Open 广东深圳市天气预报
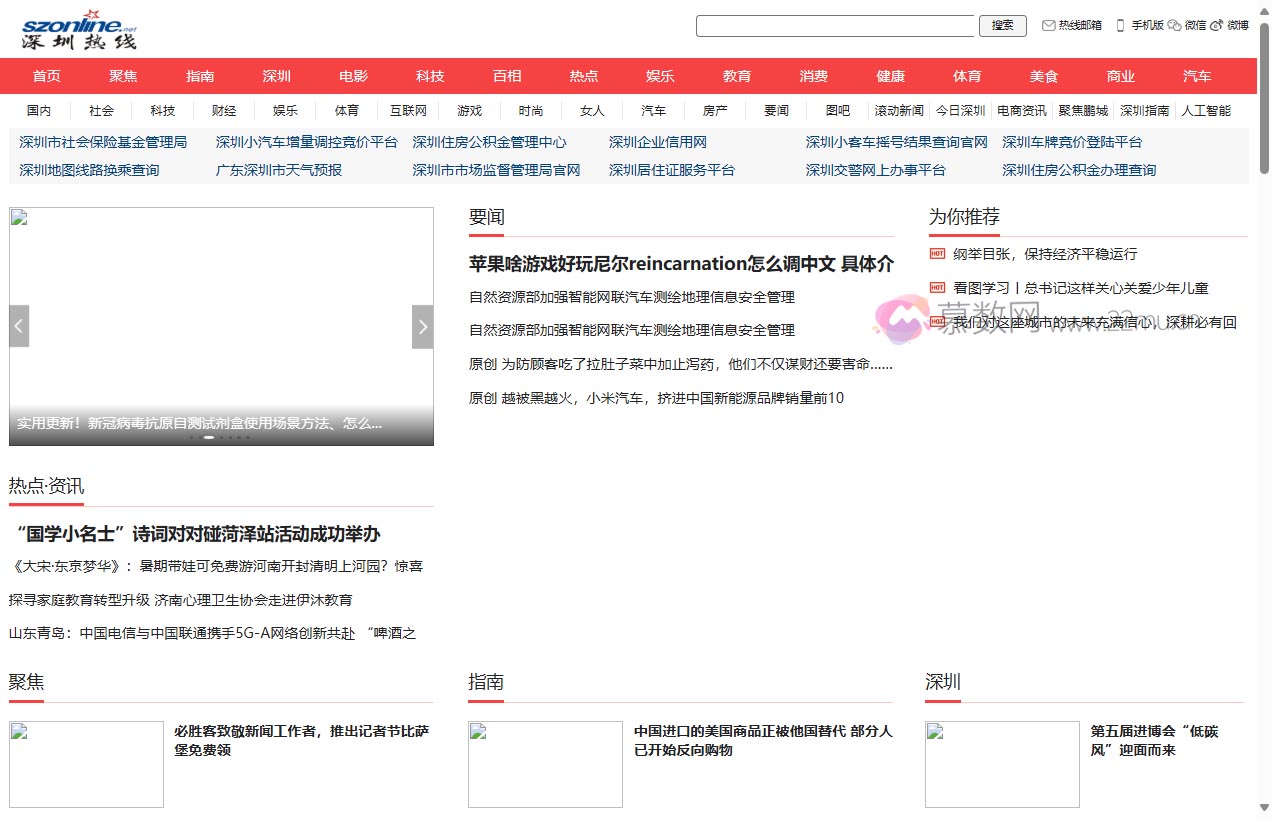The height and width of the screenshot is (819, 1272). coord(277,169)
